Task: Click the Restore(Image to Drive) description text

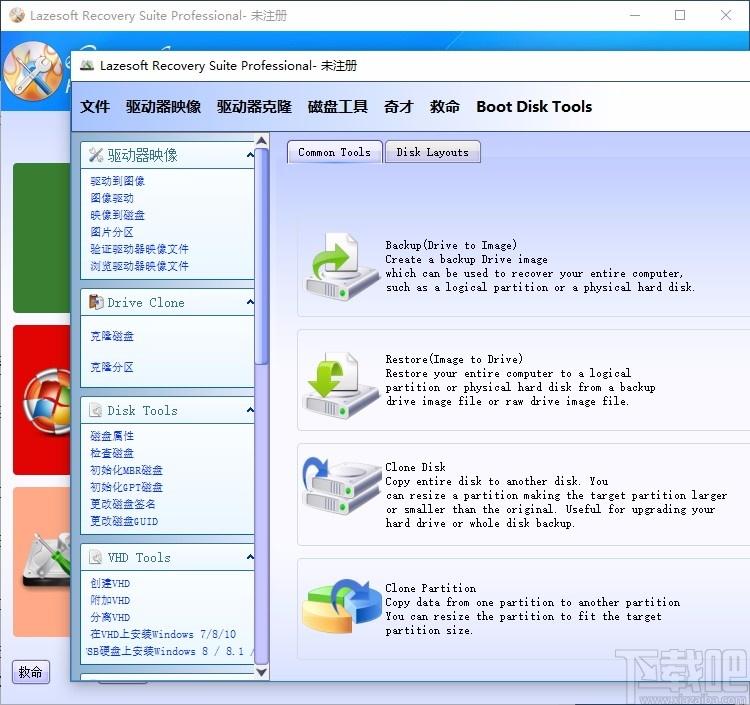Action: pyautogui.click(x=520, y=380)
